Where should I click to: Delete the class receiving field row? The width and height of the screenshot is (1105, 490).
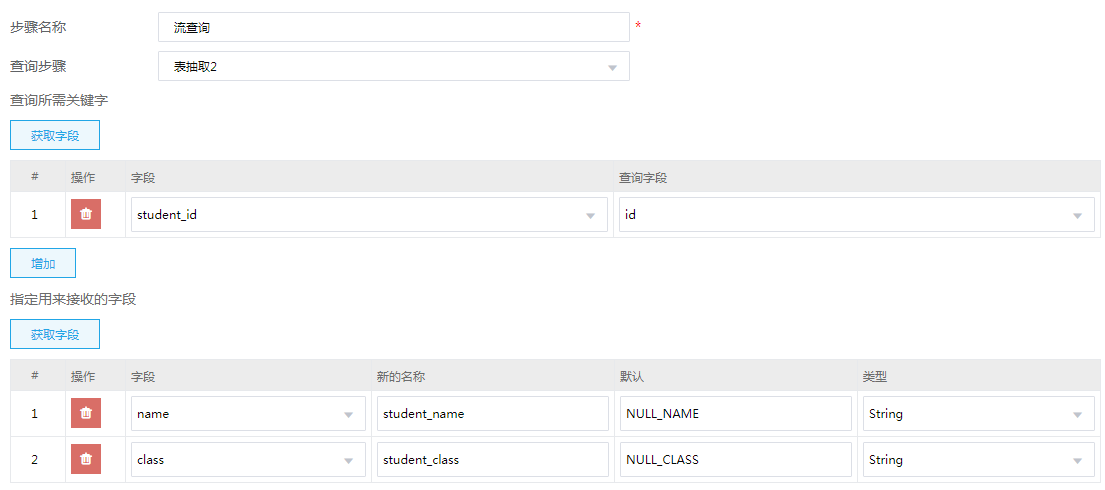click(86, 459)
